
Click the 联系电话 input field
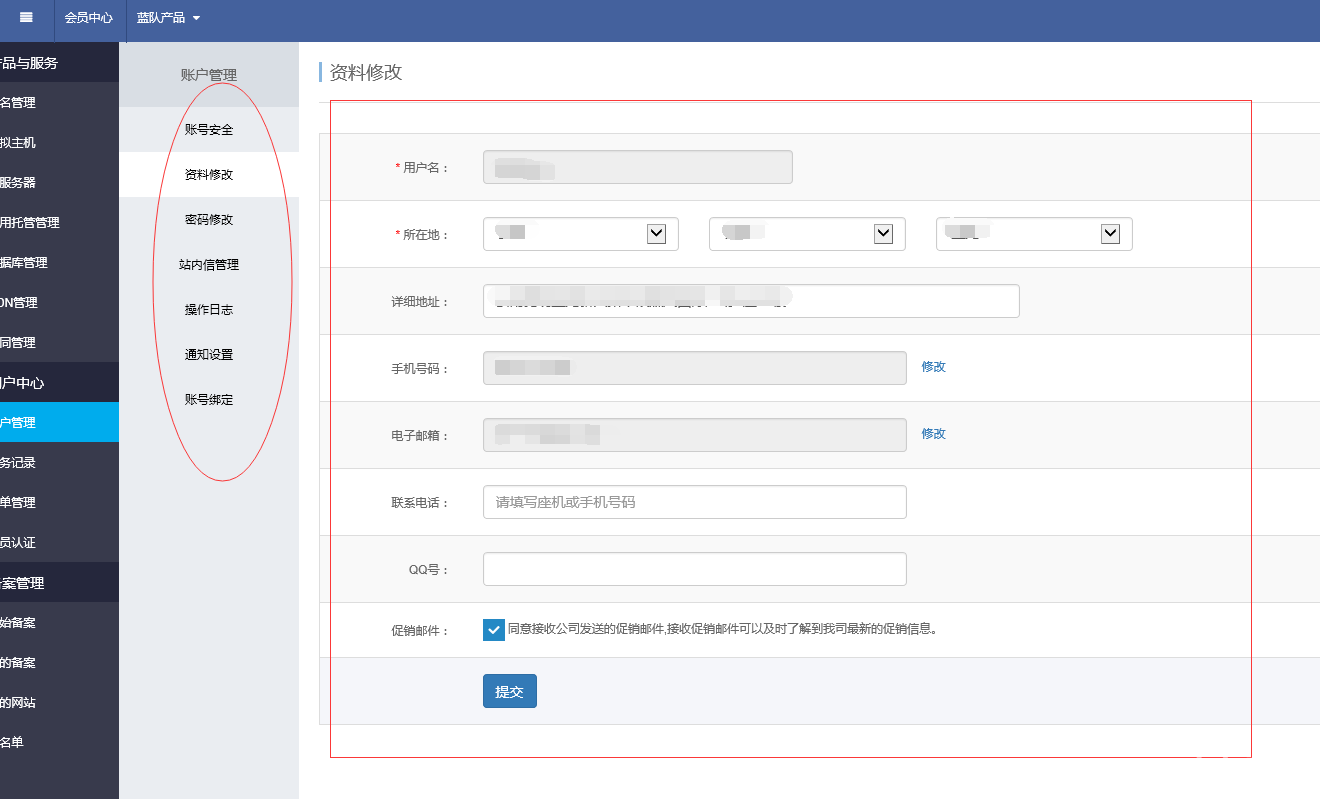click(x=694, y=502)
